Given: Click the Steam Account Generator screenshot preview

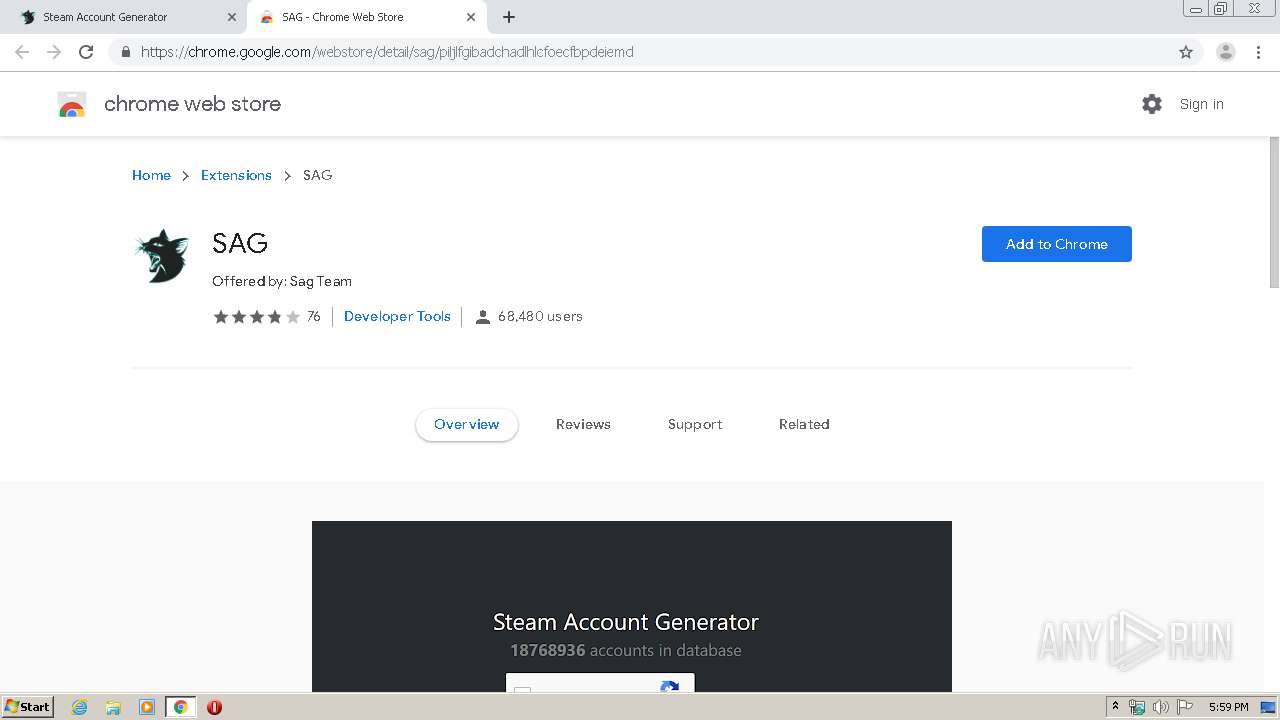Looking at the screenshot, I should tap(632, 606).
